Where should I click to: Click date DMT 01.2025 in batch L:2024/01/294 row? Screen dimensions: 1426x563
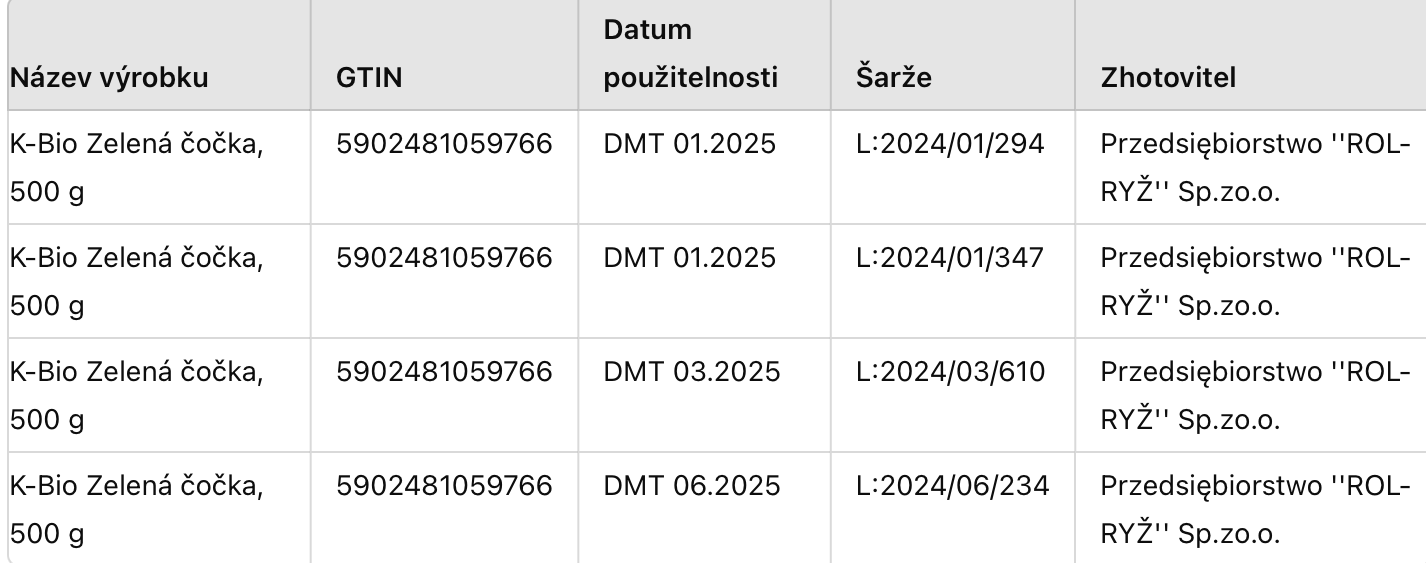[689, 144]
